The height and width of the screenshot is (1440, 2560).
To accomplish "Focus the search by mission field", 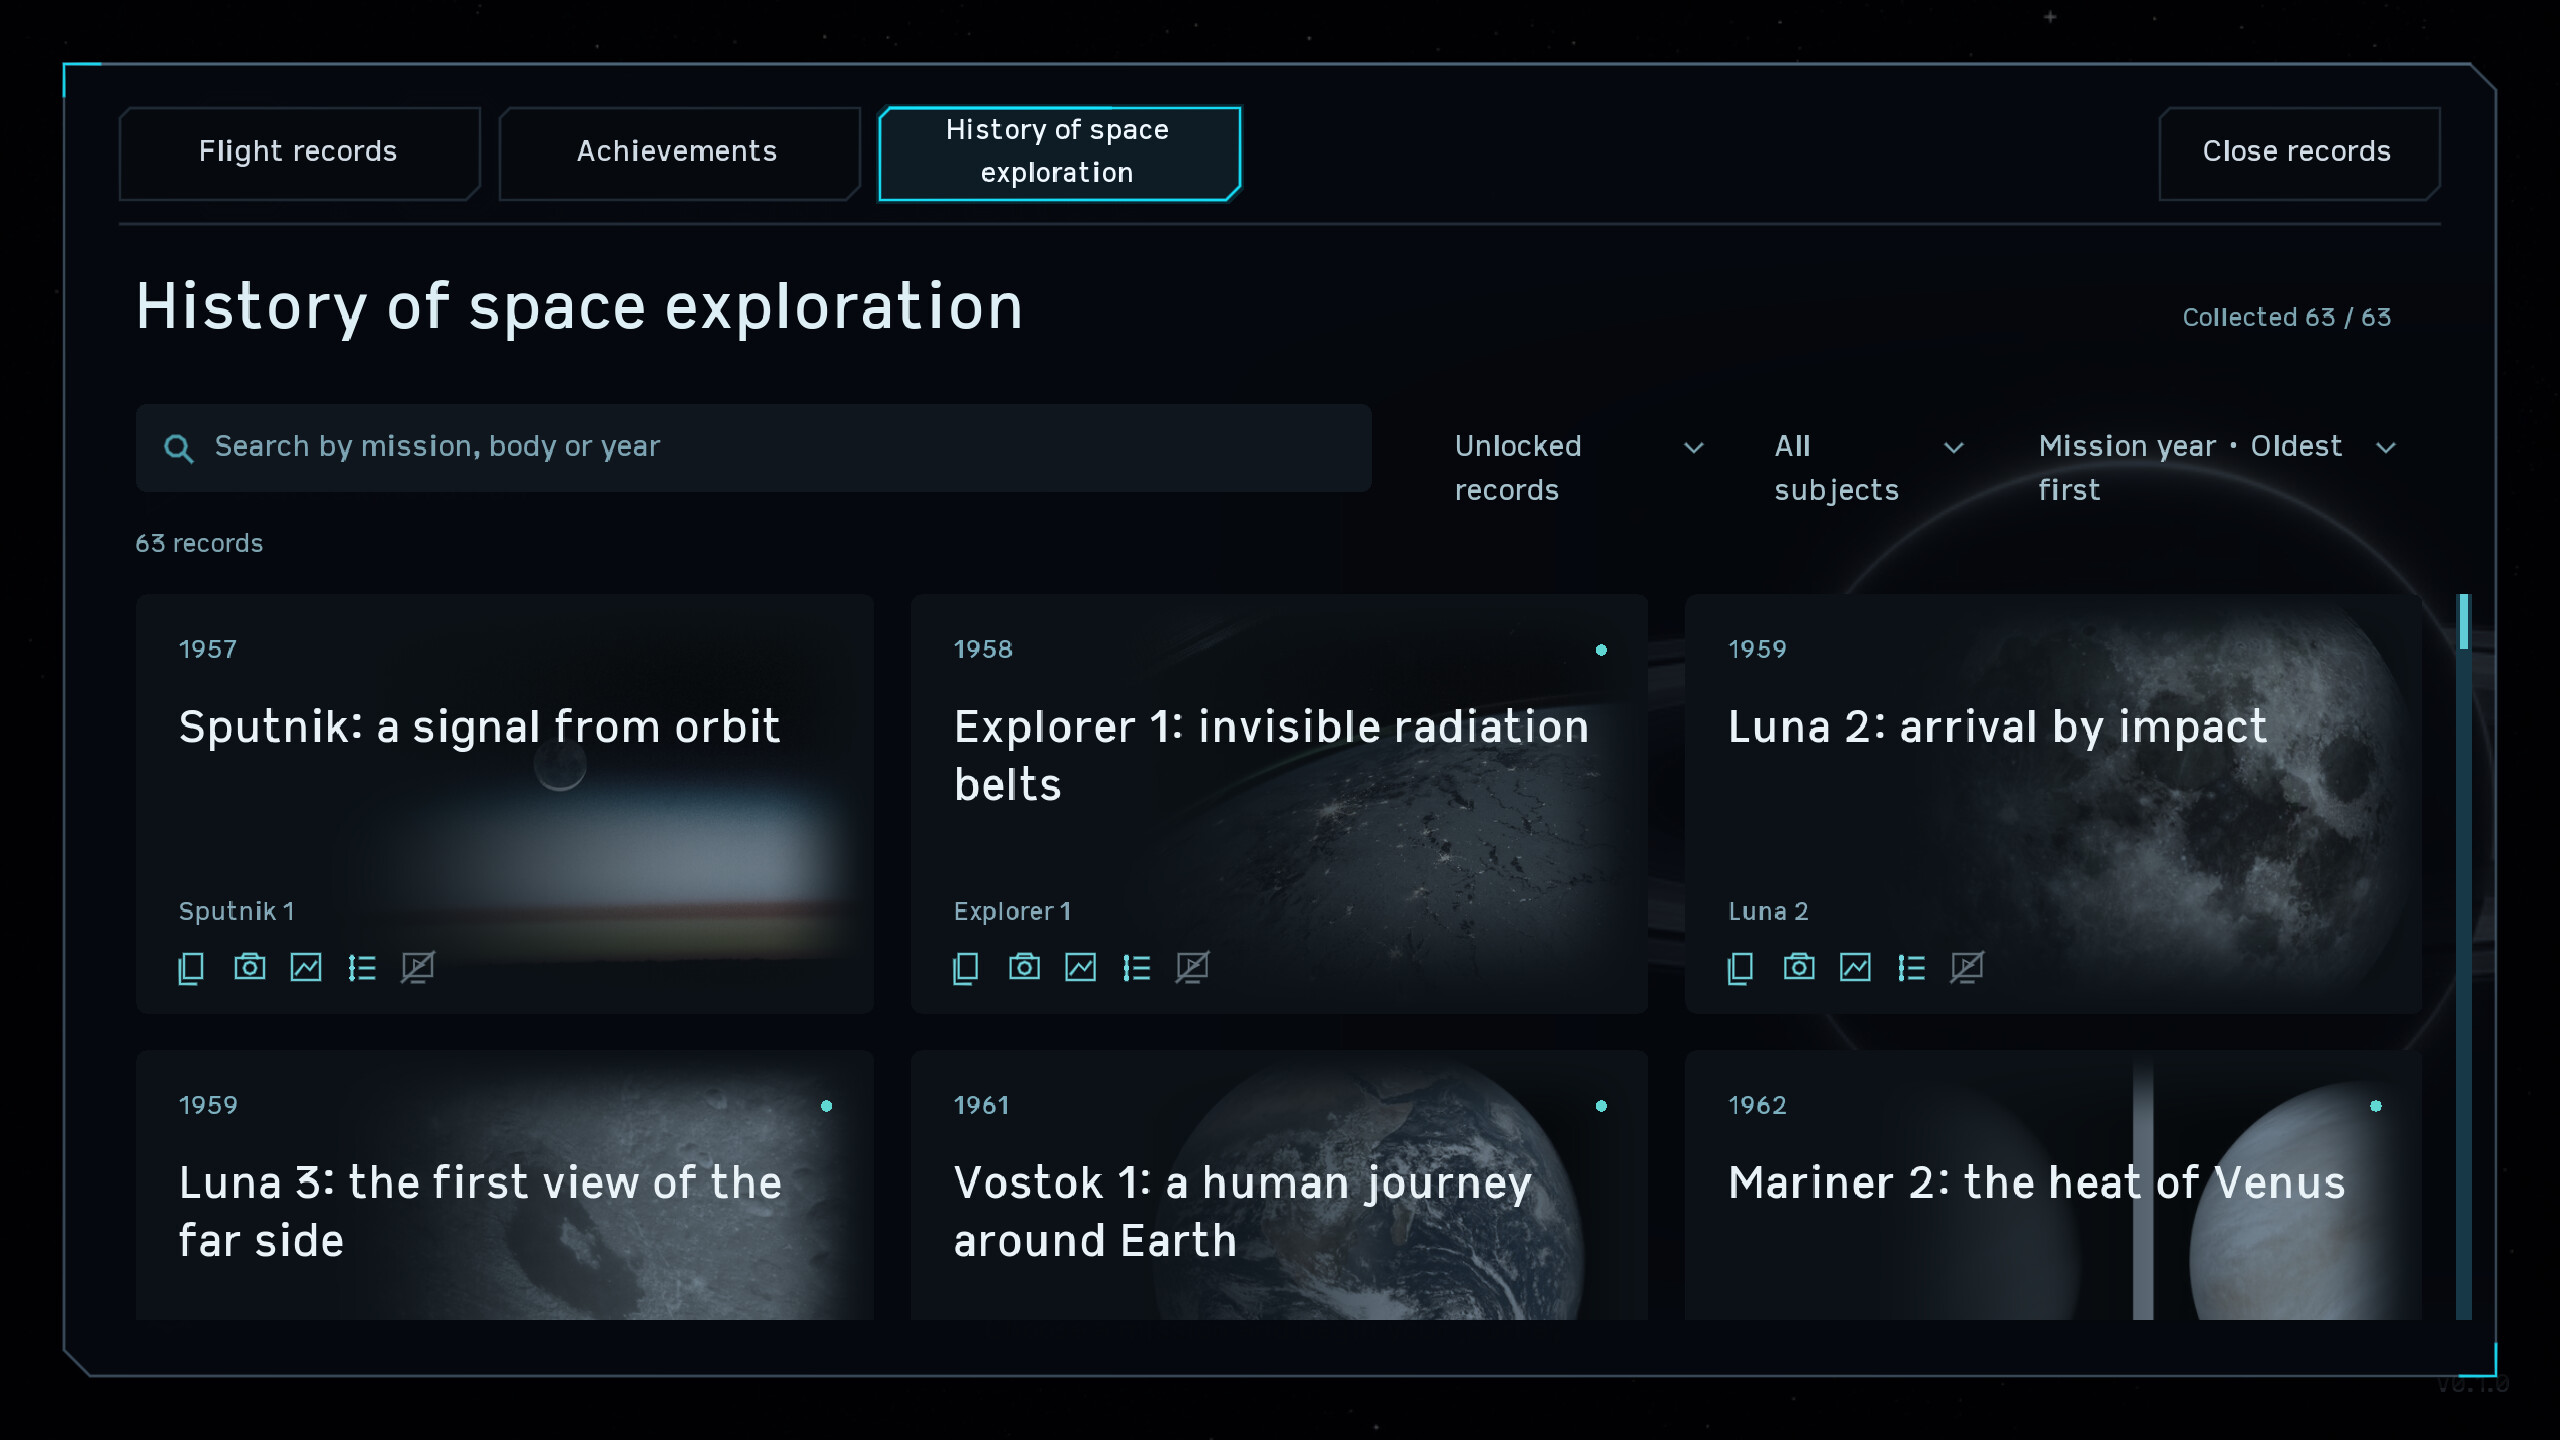I will [753, 447].
